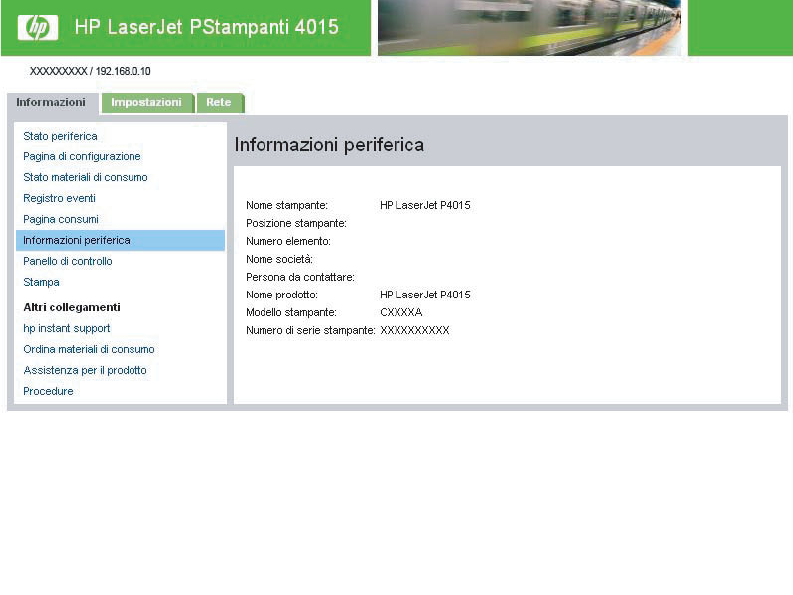Click serial number value XXXXXXXXXX
Viewport: 793px width, 595px height.
(415, 330)
